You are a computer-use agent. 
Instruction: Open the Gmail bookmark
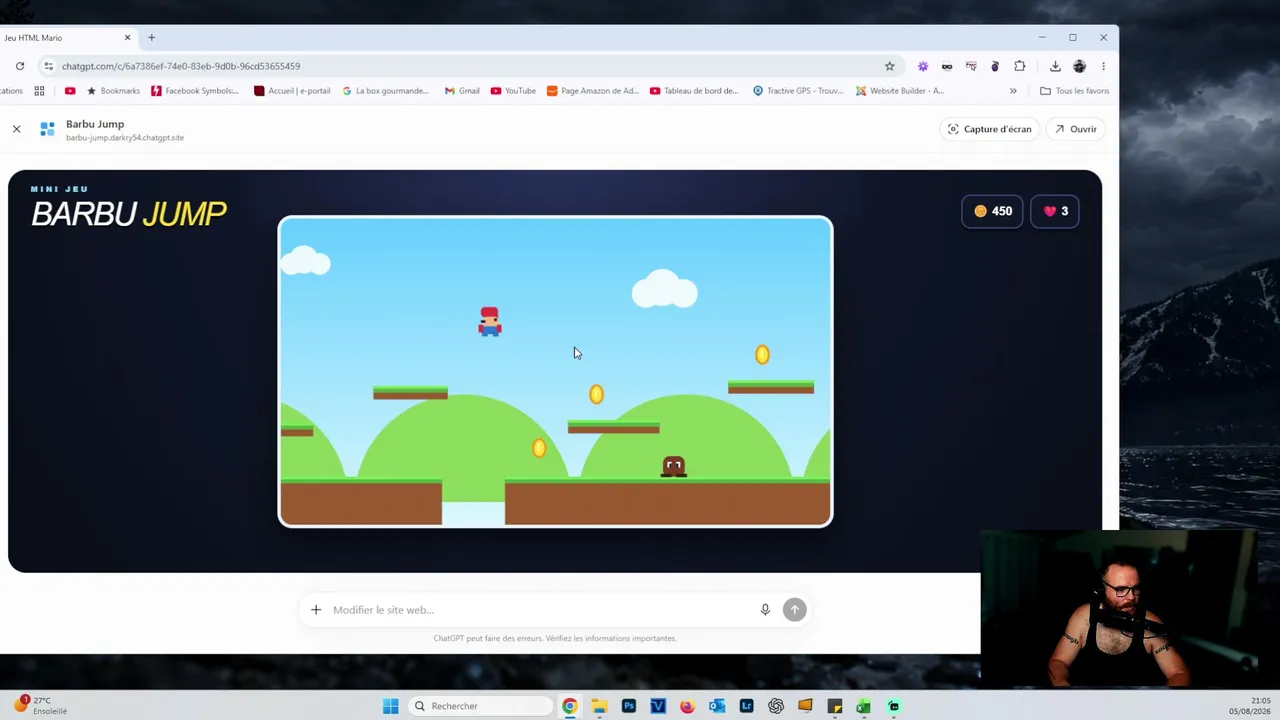click(x=462, y=91)
